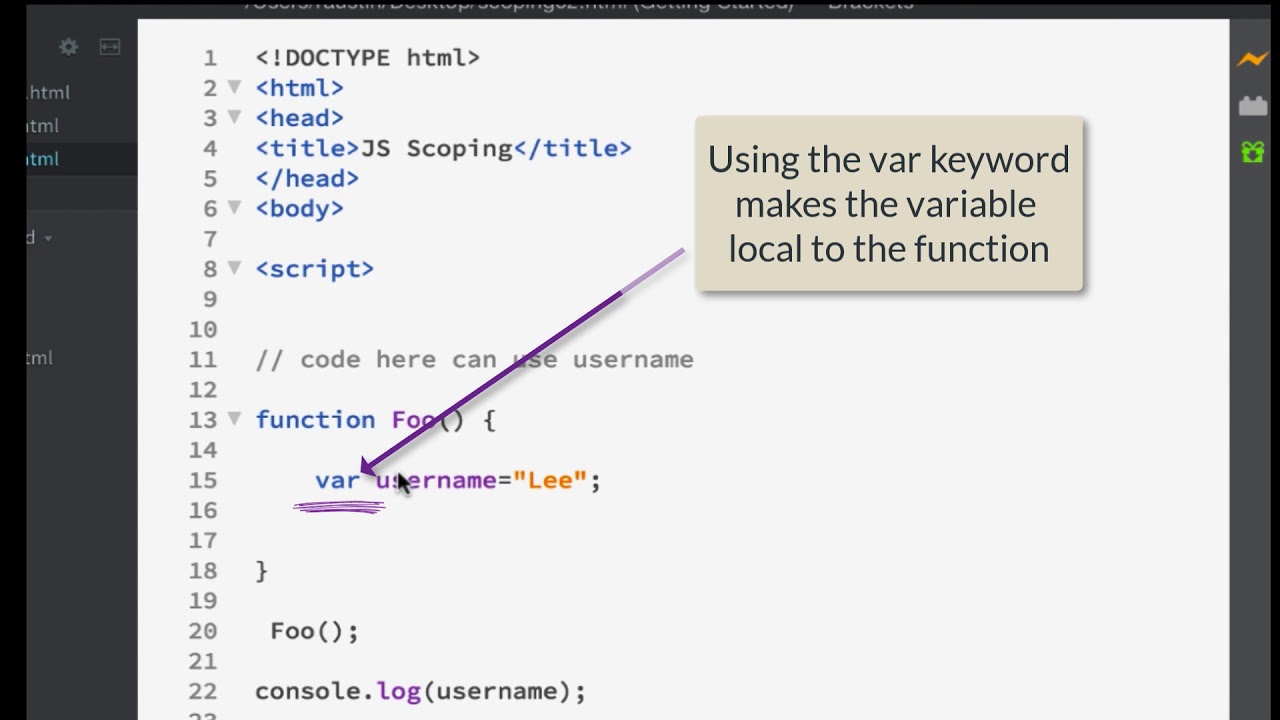Click the title text 'JS Scoping'
The height and width of the screenshot is (720, 1280).
pyautogui.click(x=436, y=148)
